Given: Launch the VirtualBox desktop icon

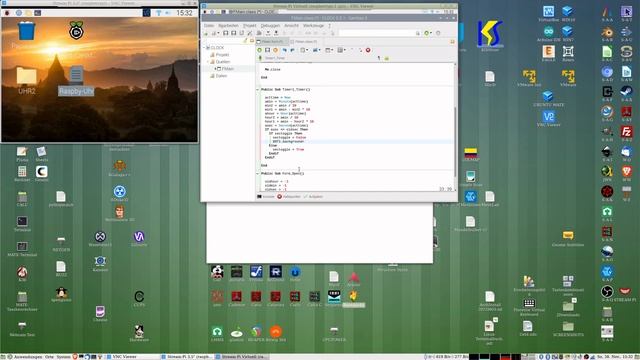Looking at the screenshot, I should (x=549, y=13).
